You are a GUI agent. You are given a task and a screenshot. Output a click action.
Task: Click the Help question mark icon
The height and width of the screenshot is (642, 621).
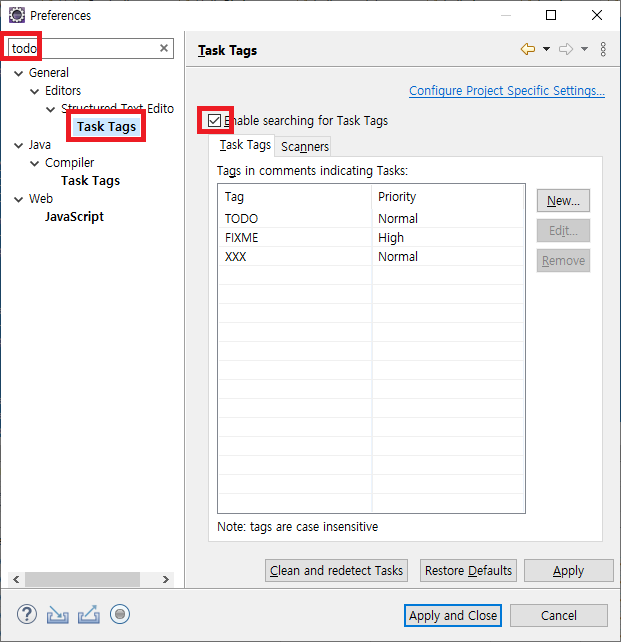click(27, 615)
